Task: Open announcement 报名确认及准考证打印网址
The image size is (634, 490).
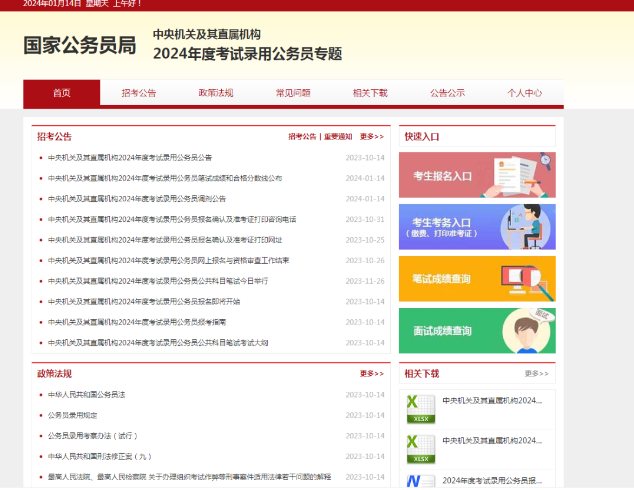Action: coord(165,240)
